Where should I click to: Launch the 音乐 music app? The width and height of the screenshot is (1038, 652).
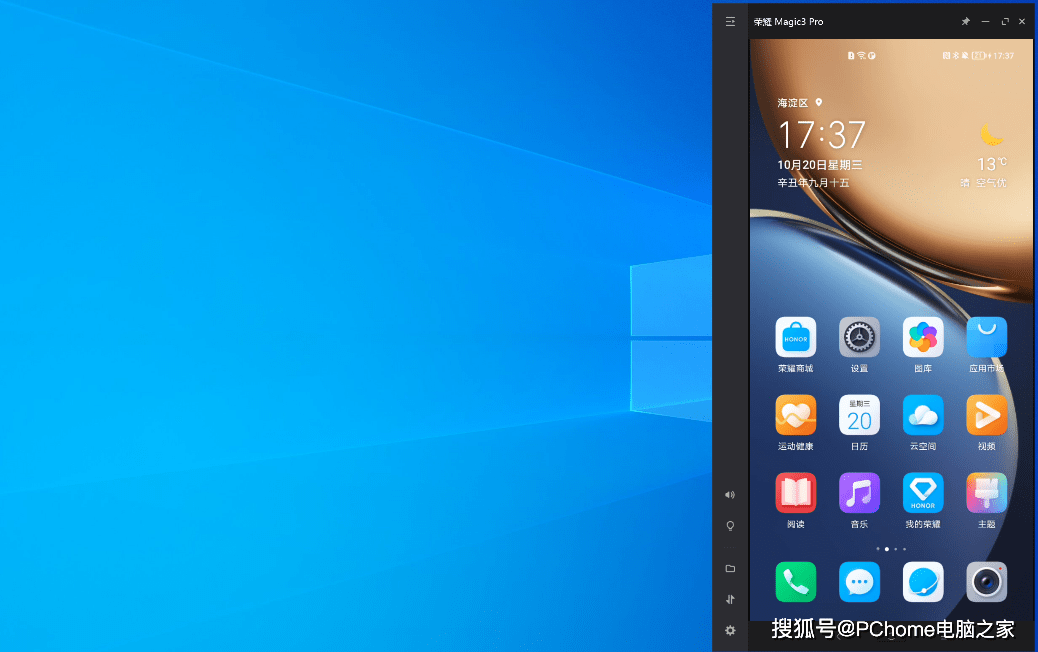859,493
